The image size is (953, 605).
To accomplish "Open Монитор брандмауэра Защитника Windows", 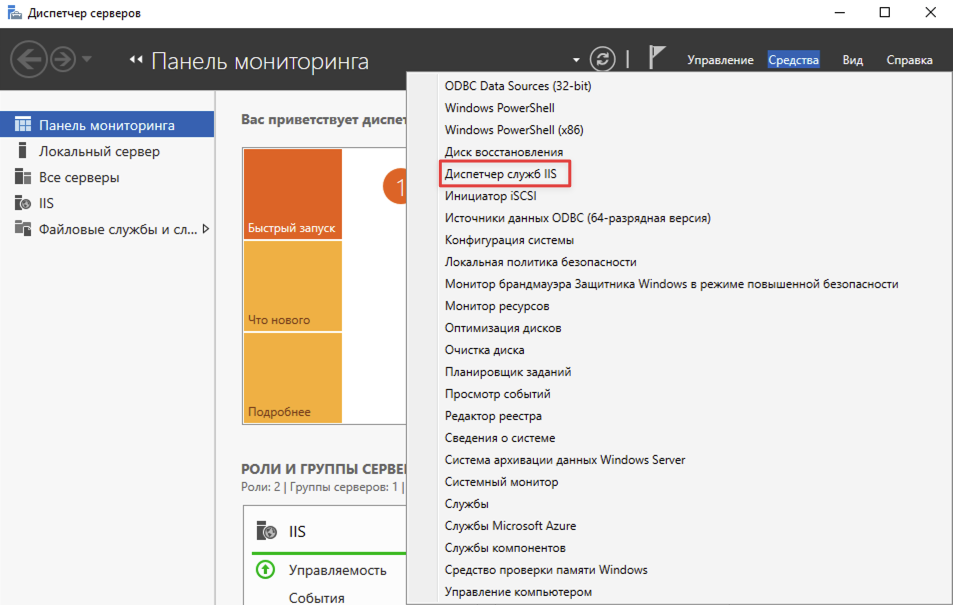I will [x=672, y=283].
